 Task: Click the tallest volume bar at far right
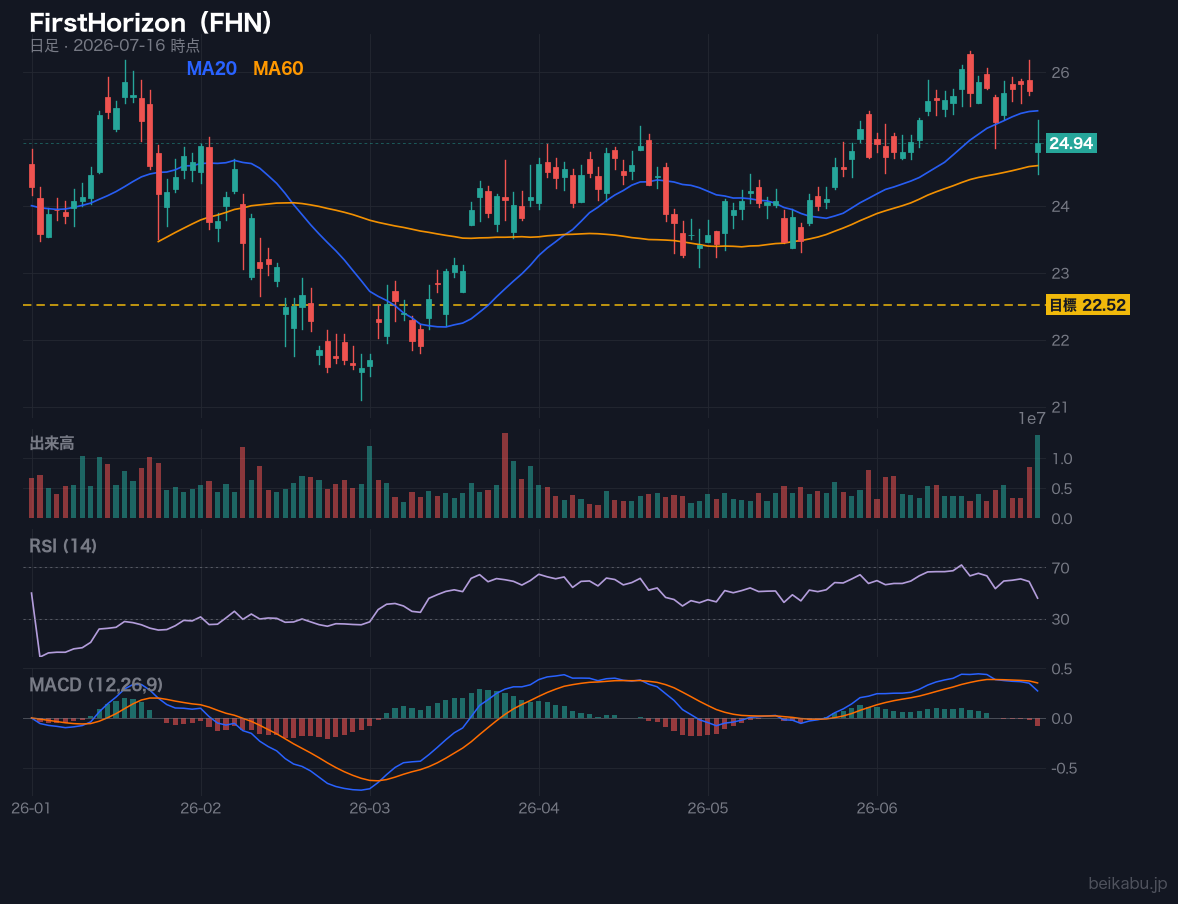tap(1038, 476)
